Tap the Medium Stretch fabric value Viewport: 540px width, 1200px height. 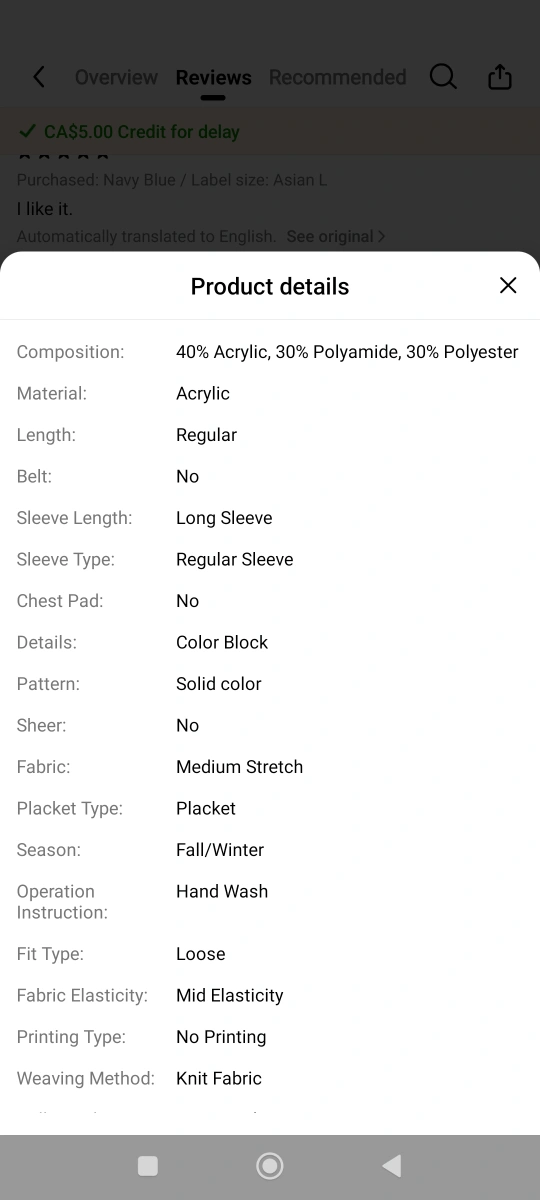[239, 767]
